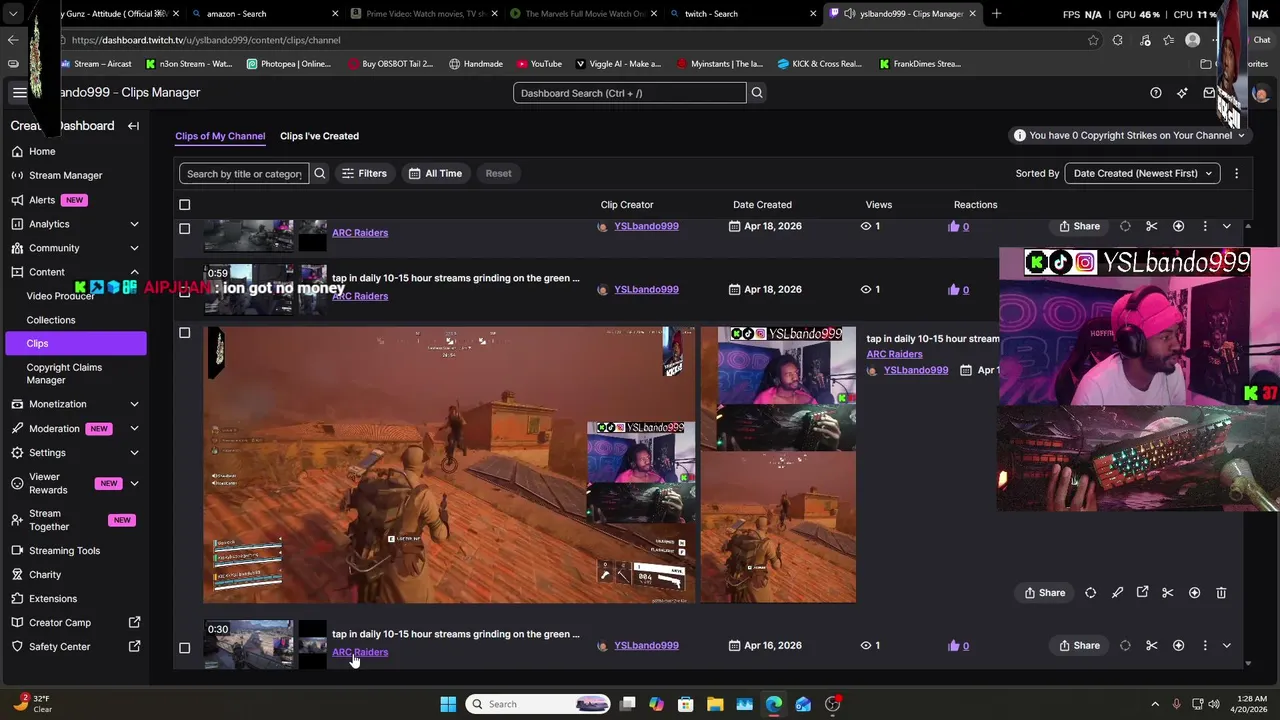This screenshot has height=720, width=1280.
Task: Expand the Community sidebar section
Action: click(x=134, y=248)
